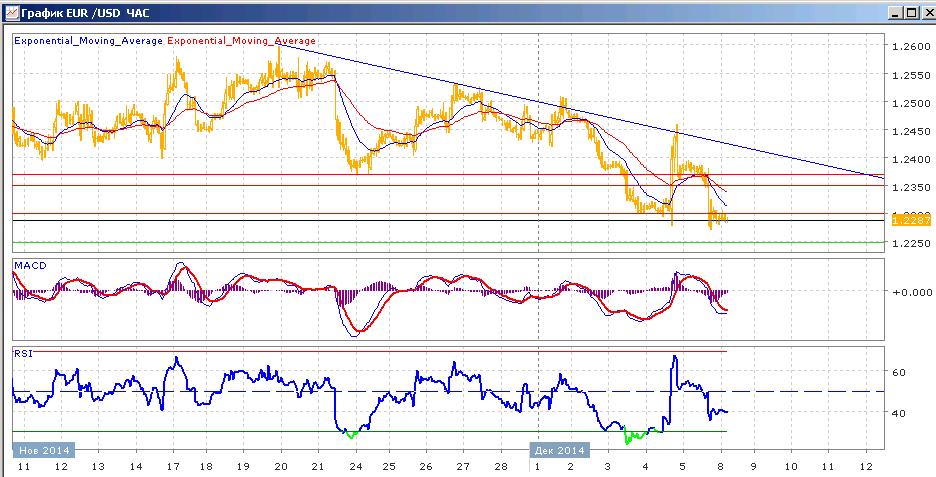Click the date 17 on time axis
This screenshot has height=477, width=936.
coord(173,466)
